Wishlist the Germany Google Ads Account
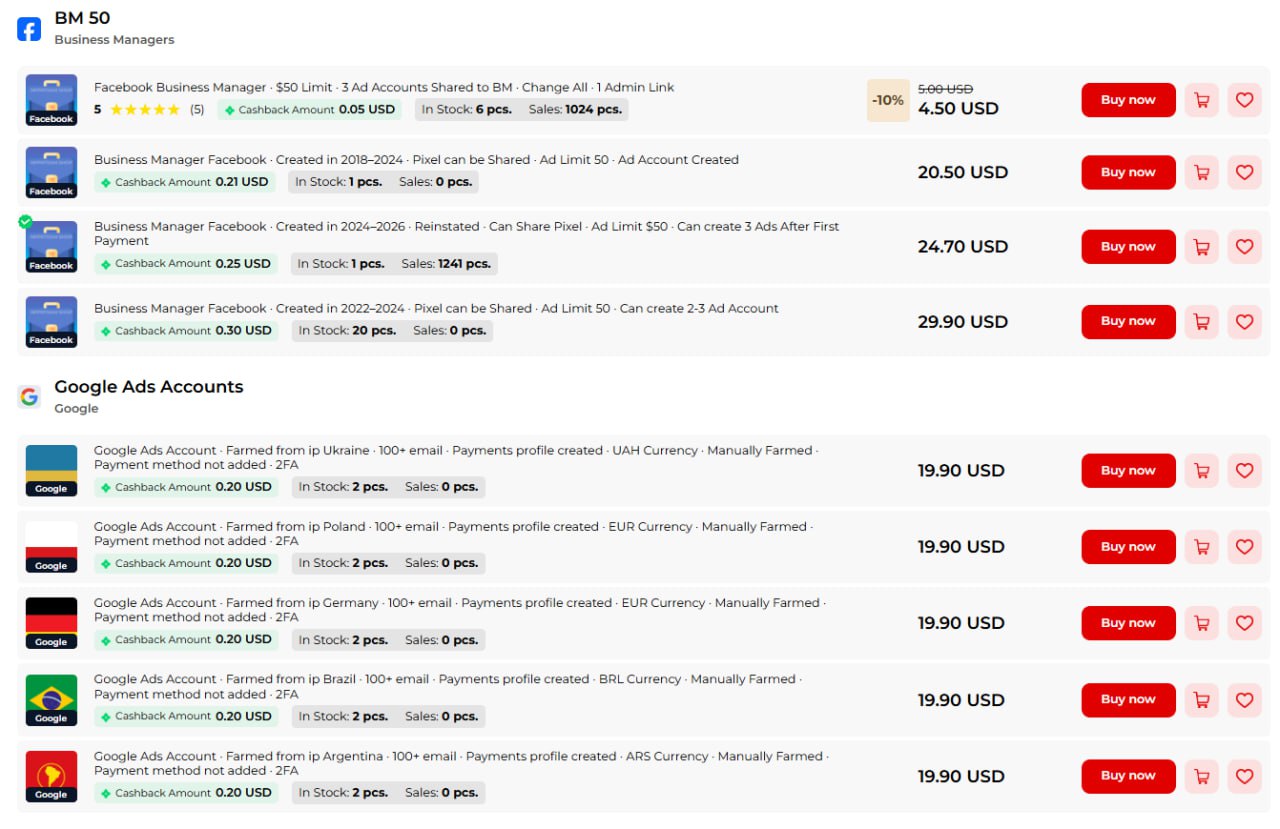 (1244, 623)
